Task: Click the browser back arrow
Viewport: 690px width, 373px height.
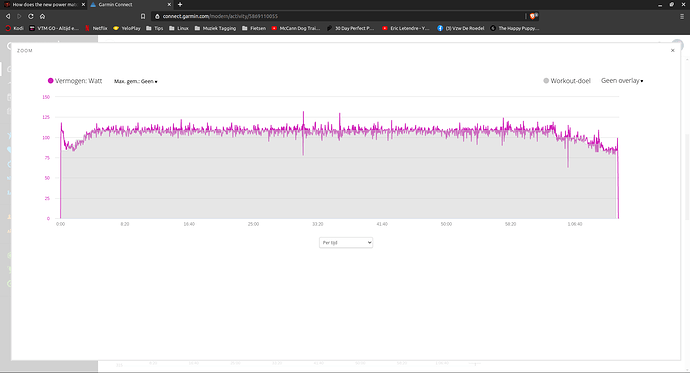Action: (x=7, y=16)
